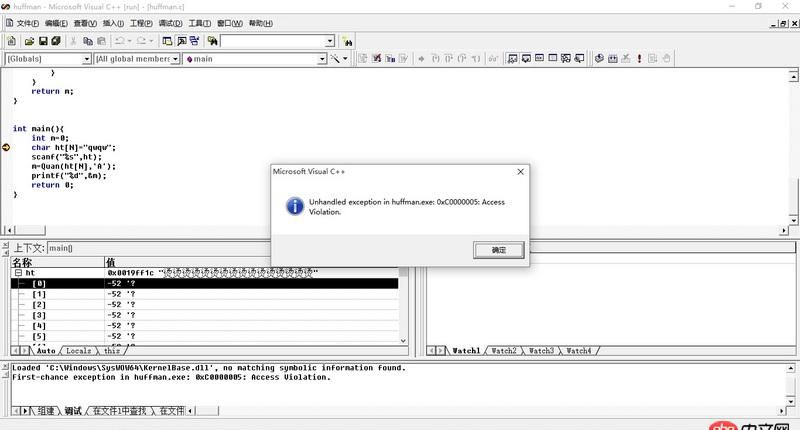The height and width of the screenshot is (430, 800).
Task: Open the All global members filter dropdown
Action: (x=175, y=59)
